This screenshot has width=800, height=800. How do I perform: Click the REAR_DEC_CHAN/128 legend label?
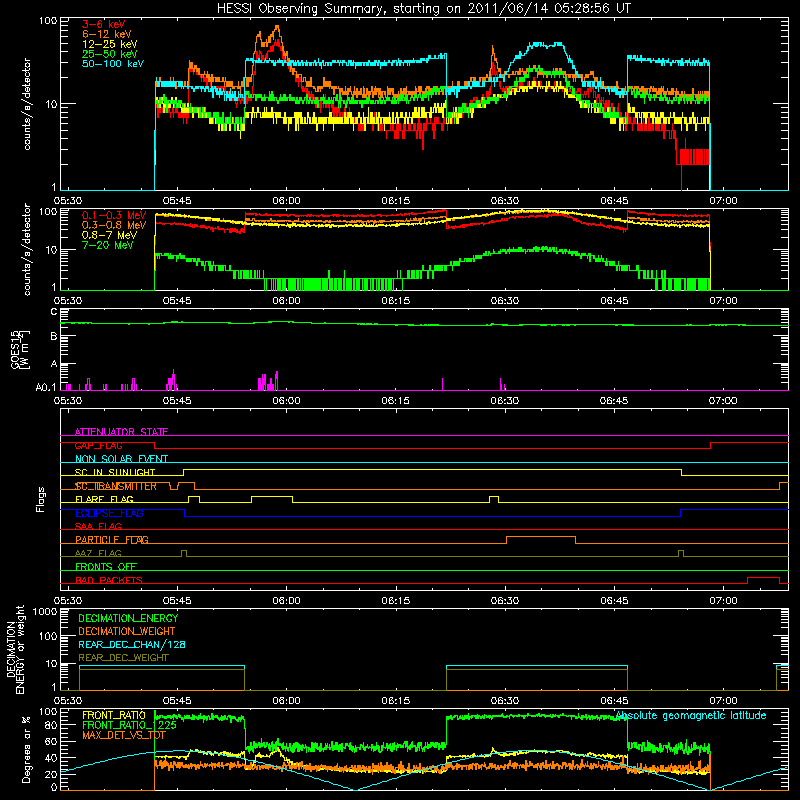(132, 645)
